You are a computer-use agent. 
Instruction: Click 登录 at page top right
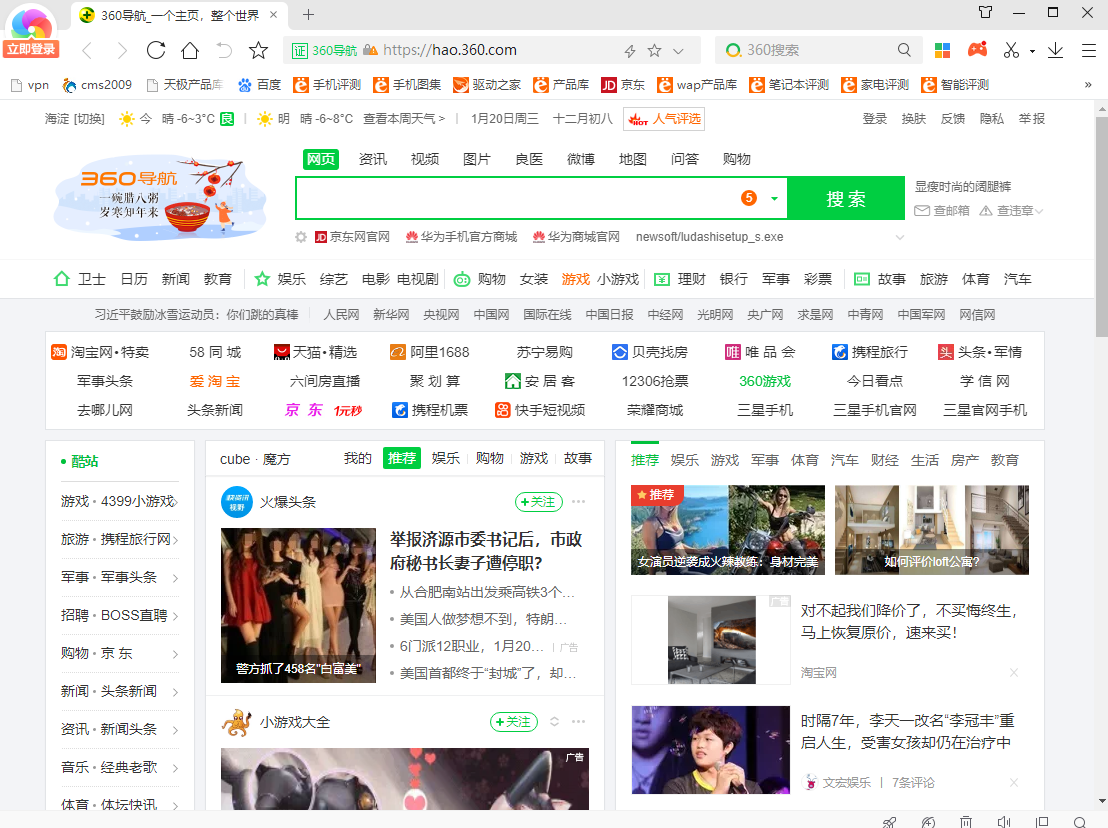tap(875, 119)
